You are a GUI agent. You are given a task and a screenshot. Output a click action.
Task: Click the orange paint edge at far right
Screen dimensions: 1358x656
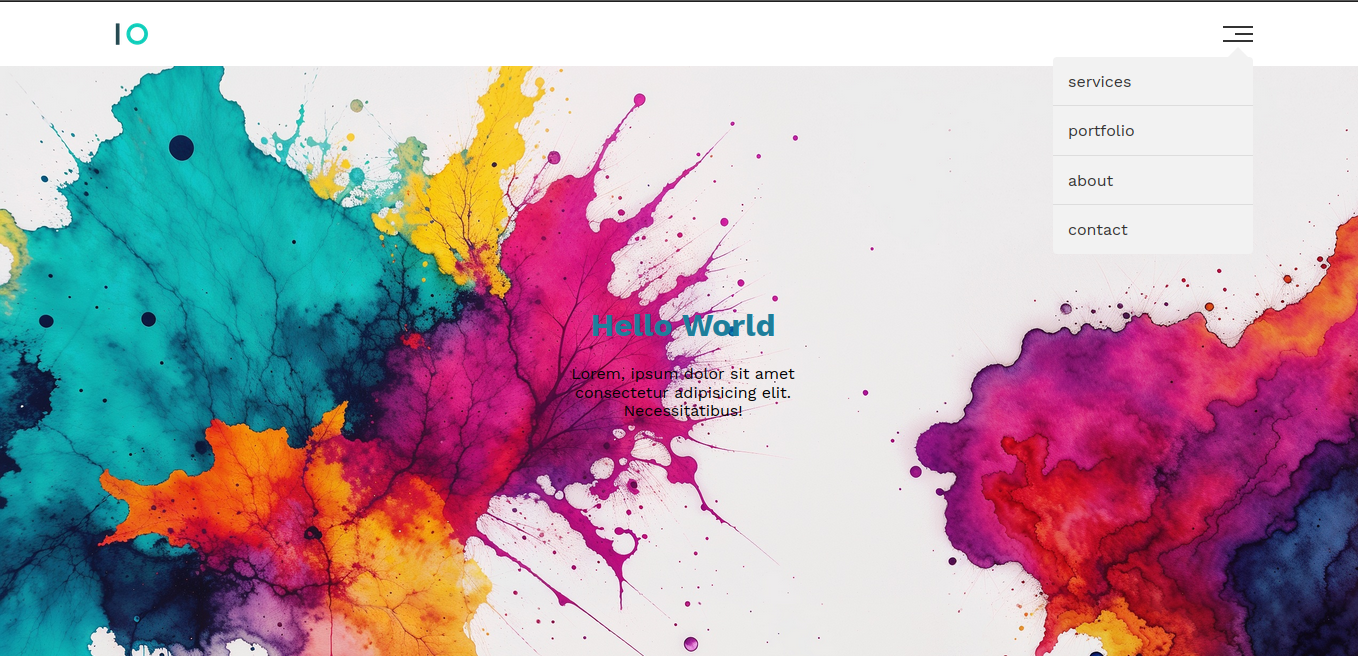tap(1330, 290)
